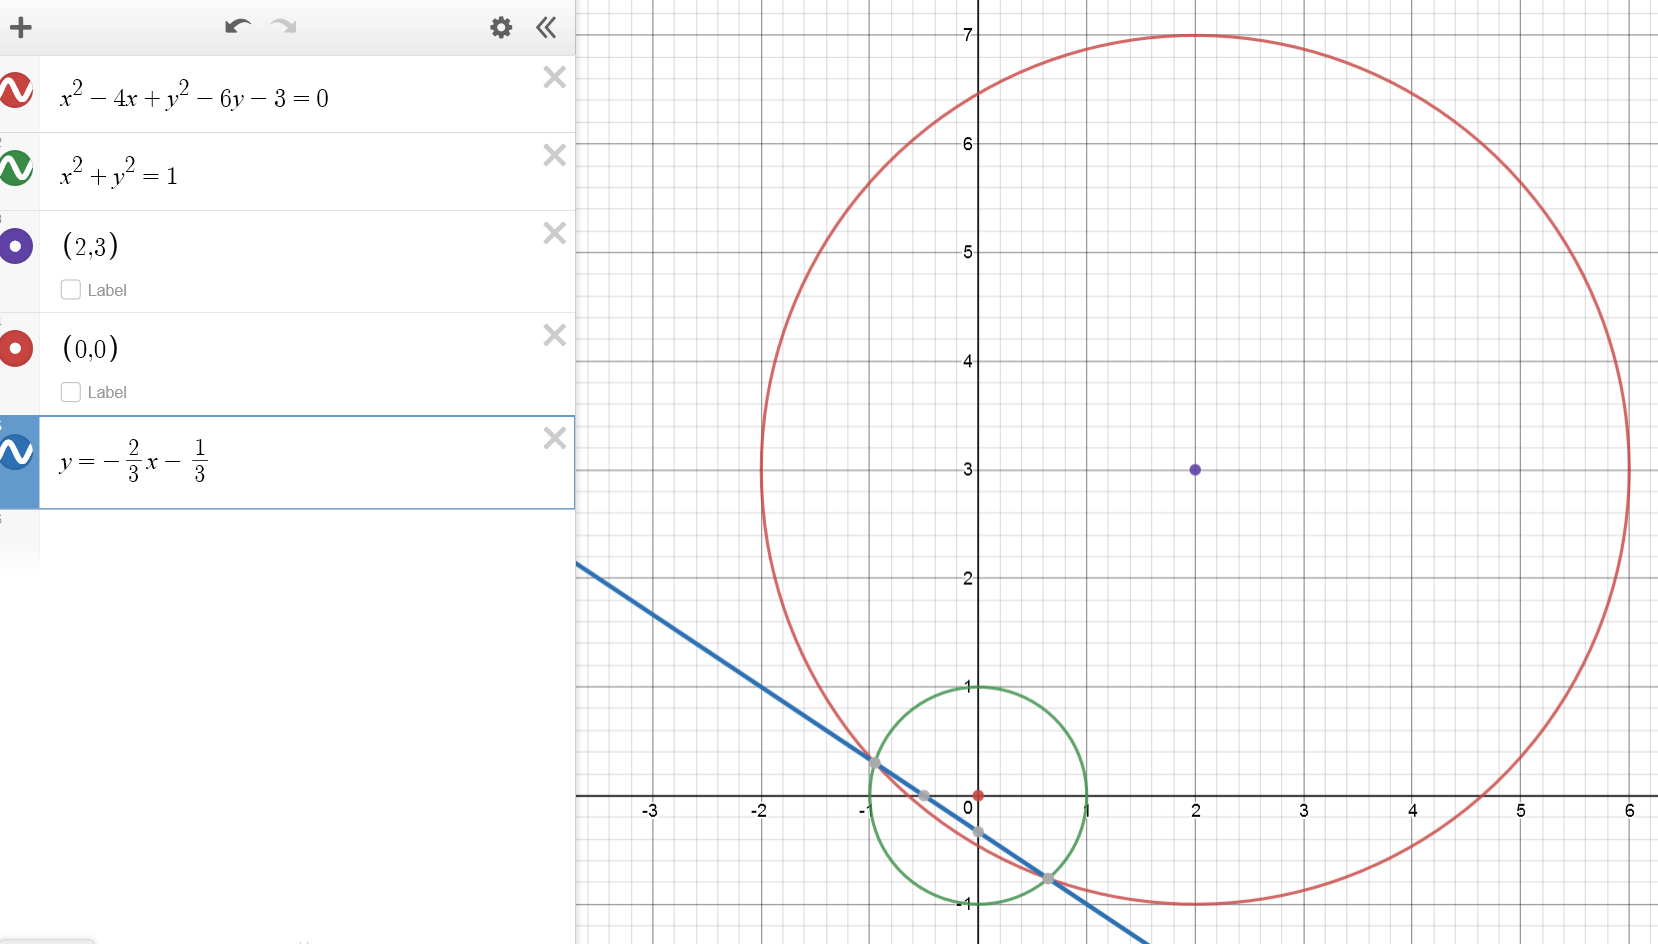Viewport: 1658px width, 944px height.
Task: Click the upper-left gray intersection point of line and circles
Action: [874, 764]
